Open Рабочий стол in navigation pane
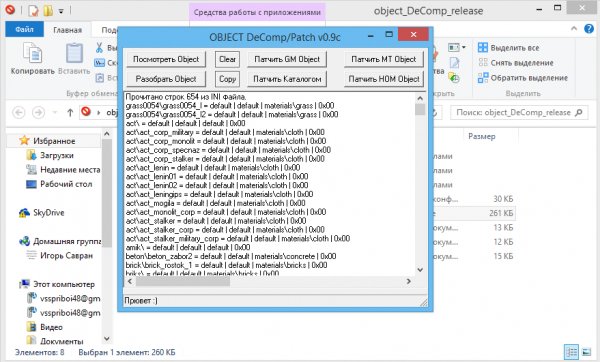 coord(59,184)
